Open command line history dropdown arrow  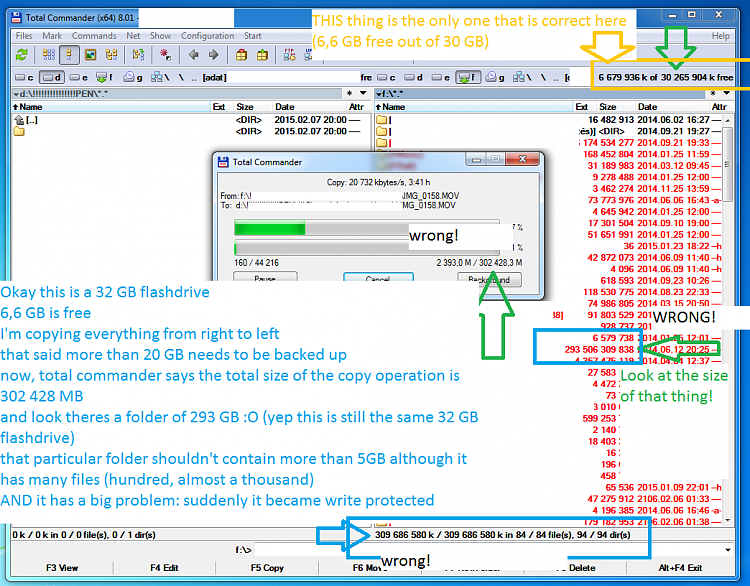pos(728,550)
